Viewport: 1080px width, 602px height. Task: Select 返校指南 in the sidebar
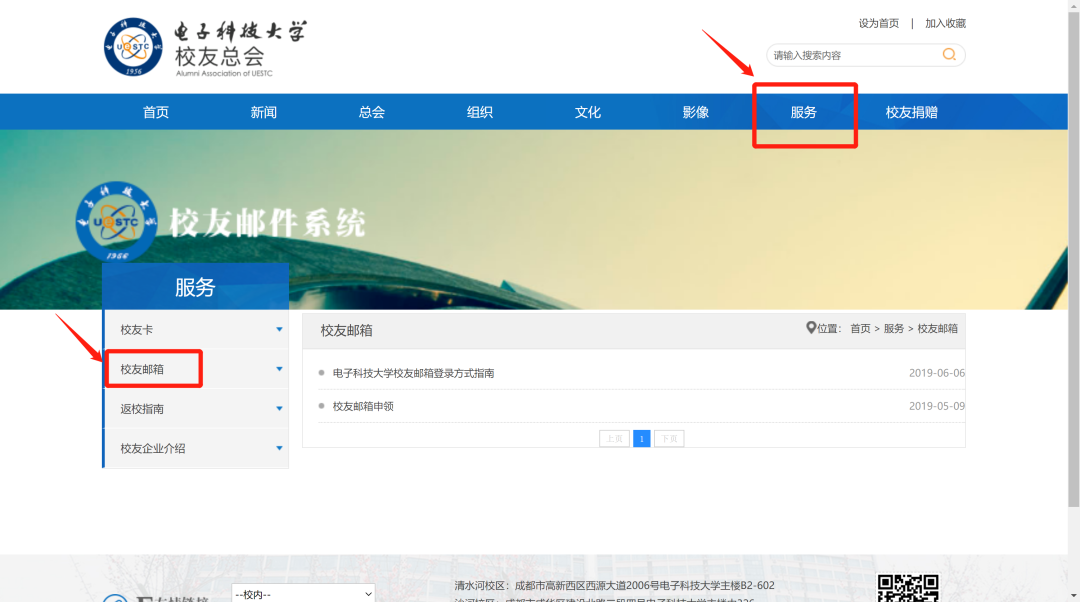coord(142,409)
